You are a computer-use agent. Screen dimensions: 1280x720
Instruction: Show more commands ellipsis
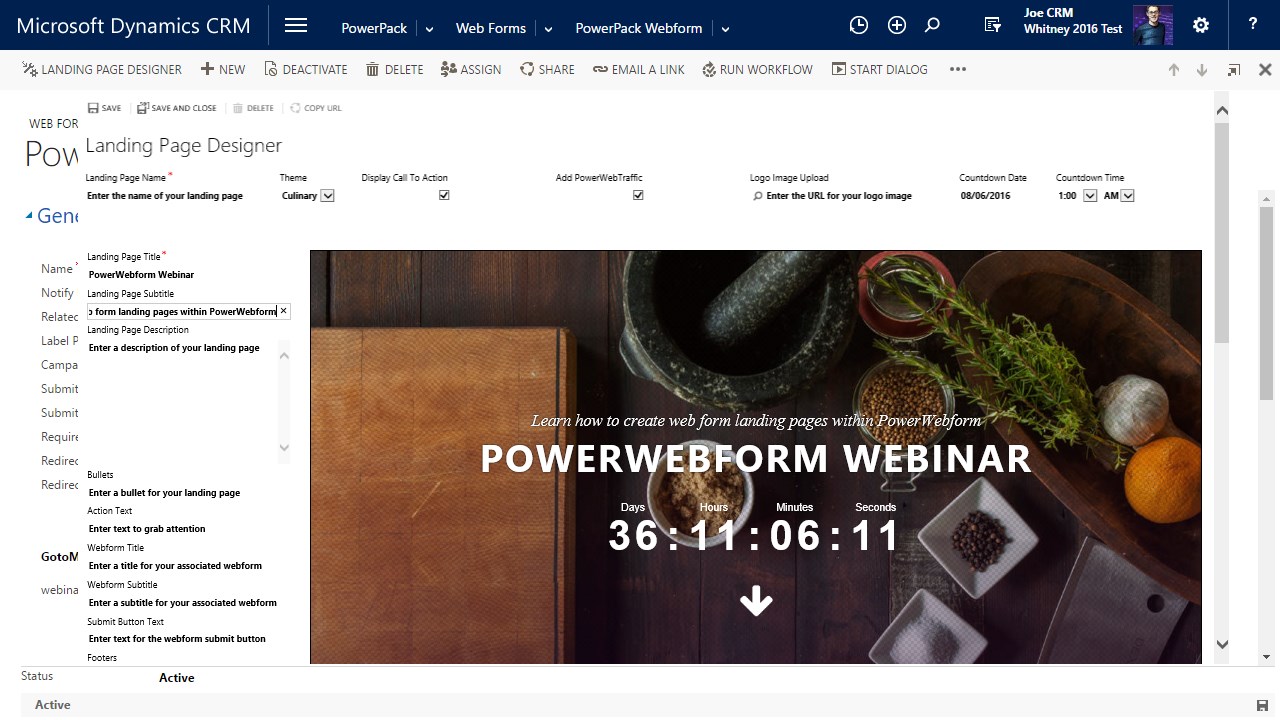pos(958,69)
